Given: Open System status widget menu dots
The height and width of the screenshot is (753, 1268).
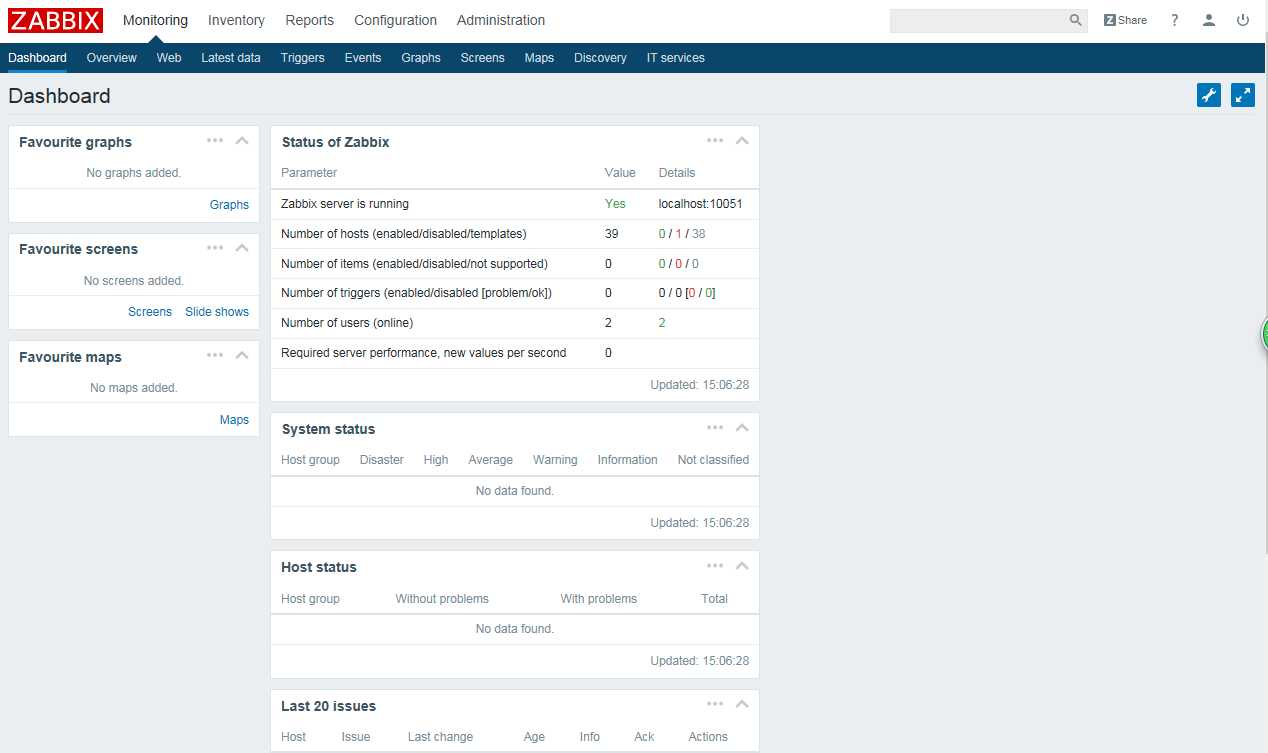Looking at the screenshot, I should 715,427.
